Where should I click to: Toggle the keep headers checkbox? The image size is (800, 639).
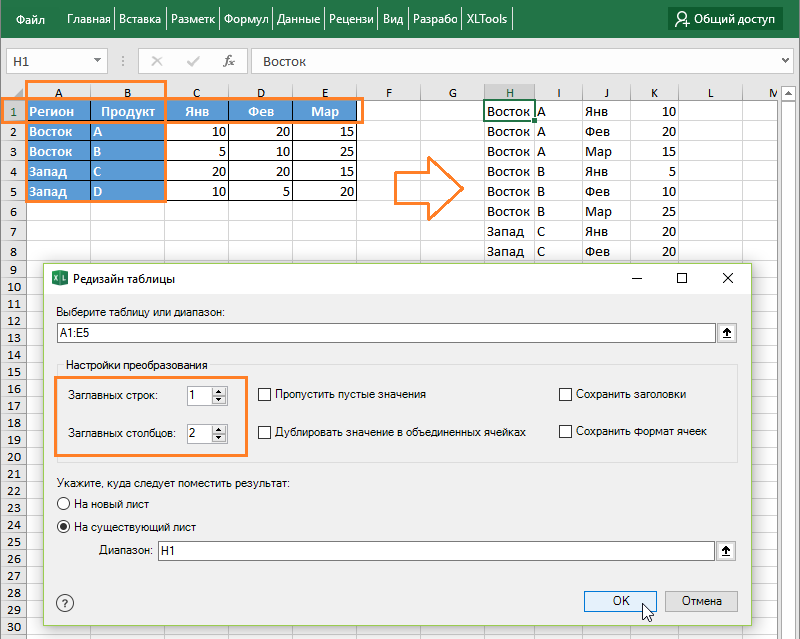[566, 394]
